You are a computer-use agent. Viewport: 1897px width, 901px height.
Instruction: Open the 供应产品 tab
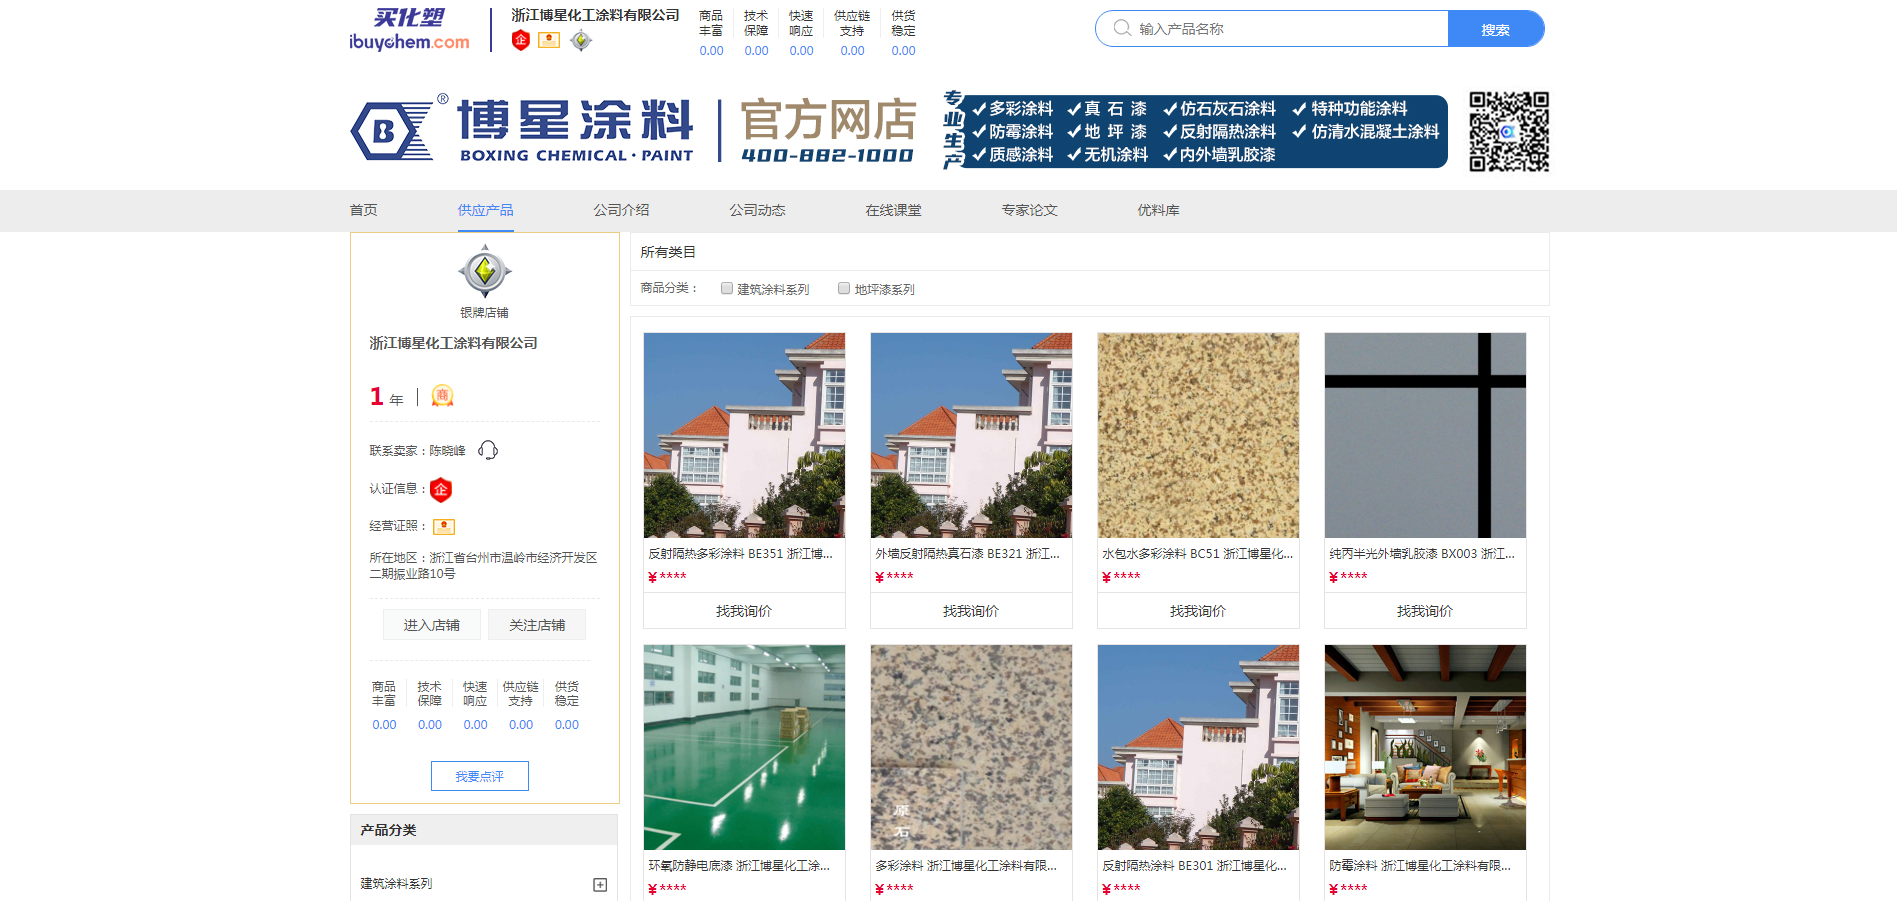pyautogui.click(x=486, y=210)
